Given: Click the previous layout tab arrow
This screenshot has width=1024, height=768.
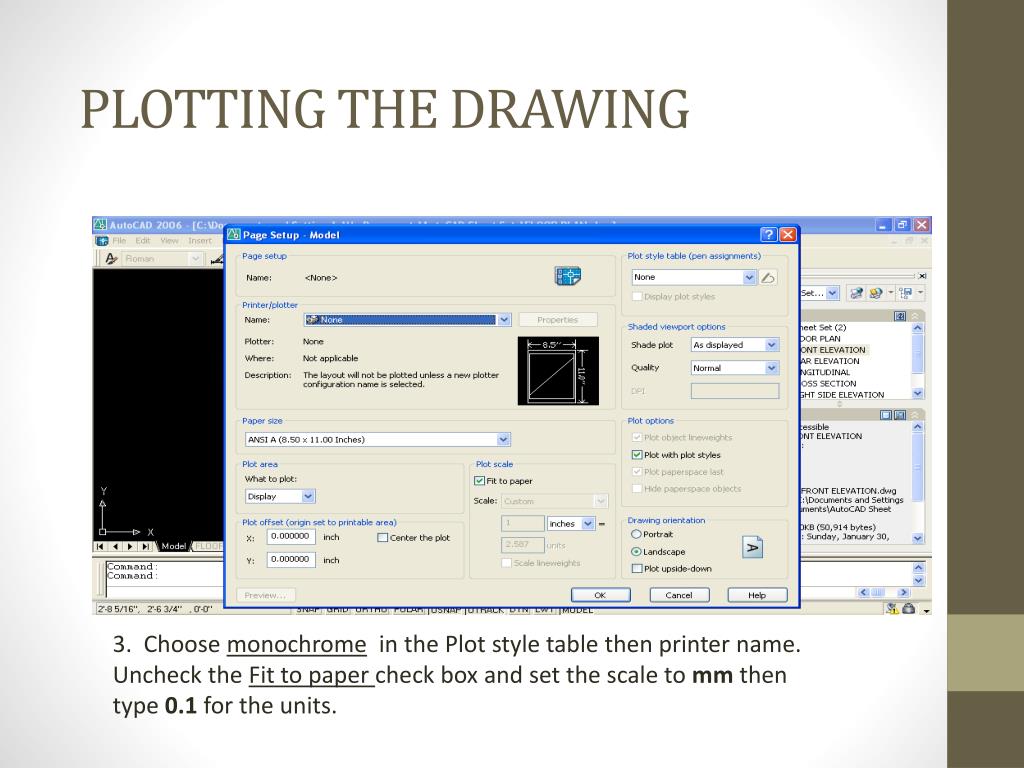Looking at the screenshot, I should (x=116, y=546).
